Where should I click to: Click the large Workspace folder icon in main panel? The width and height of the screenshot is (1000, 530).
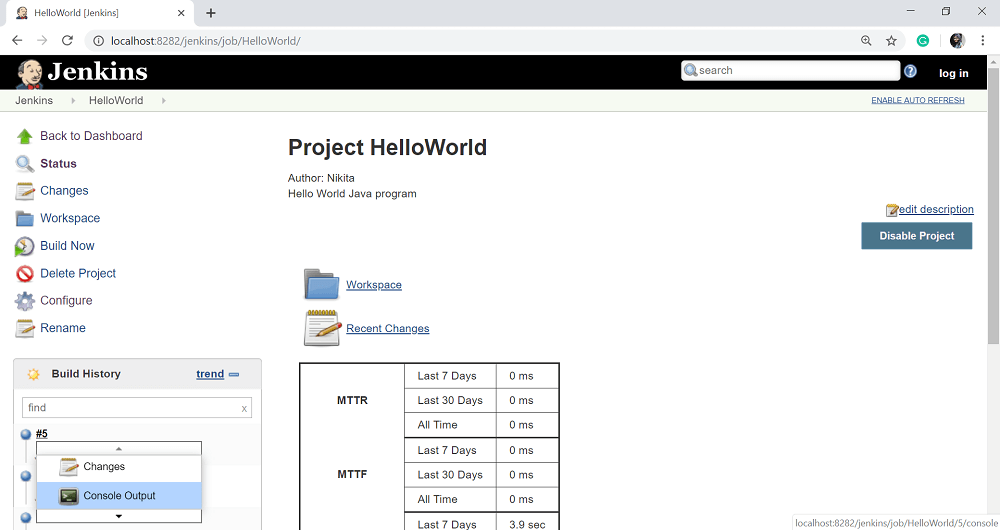click(321, 284)
